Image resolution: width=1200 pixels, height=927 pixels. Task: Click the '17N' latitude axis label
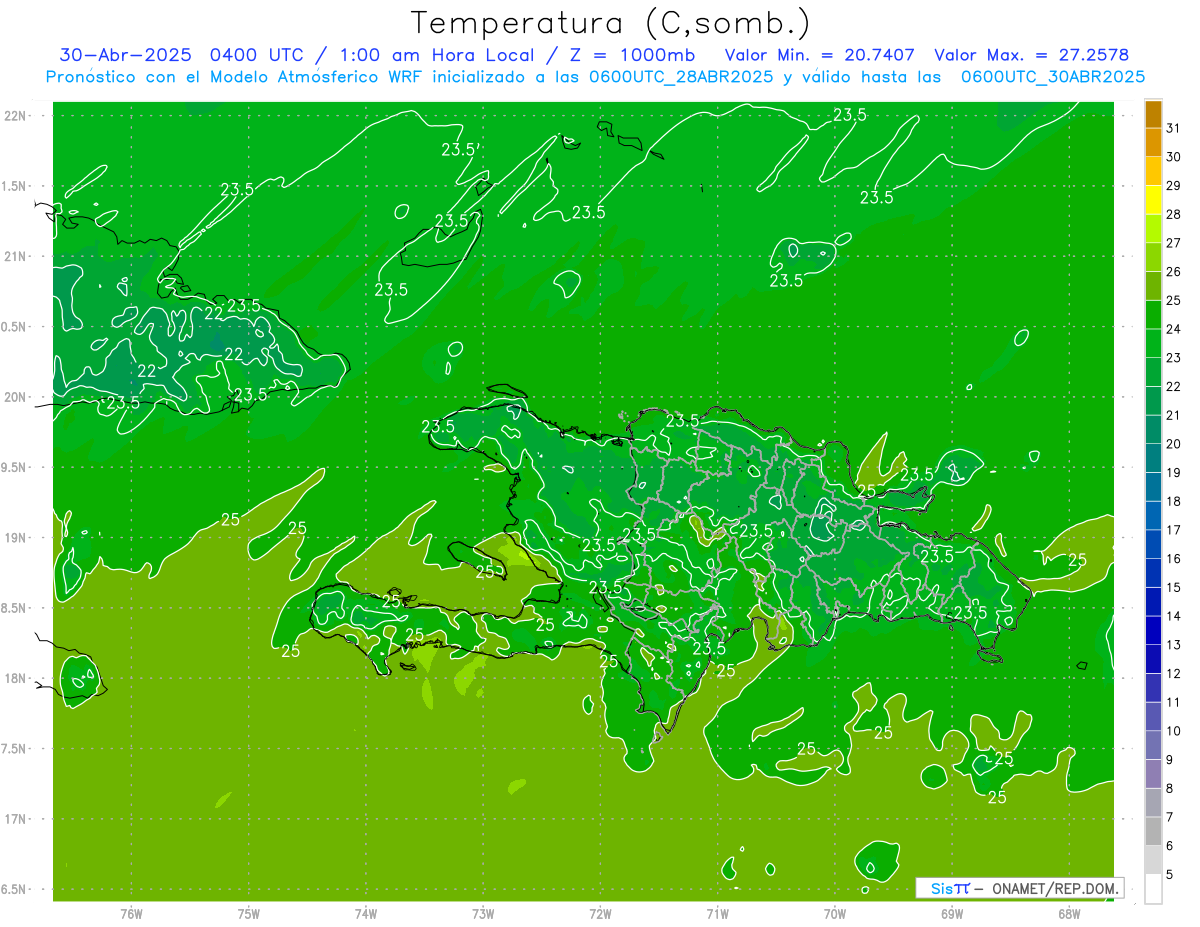(17, 819)
